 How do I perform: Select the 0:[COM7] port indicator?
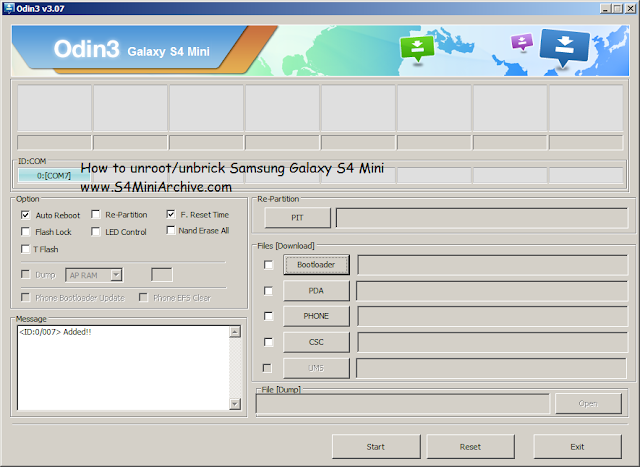53,176
